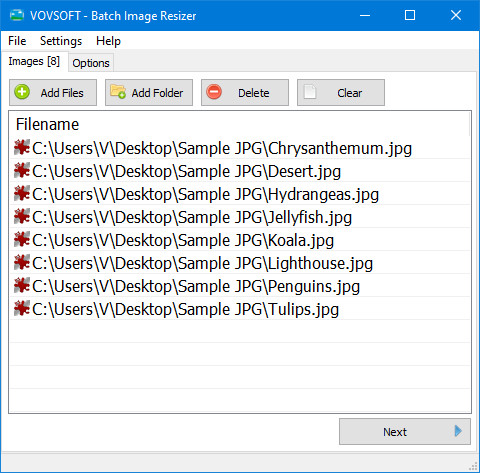Switch to the Images [8] tab
Screen dimensions: 480x473
[34, 61]
